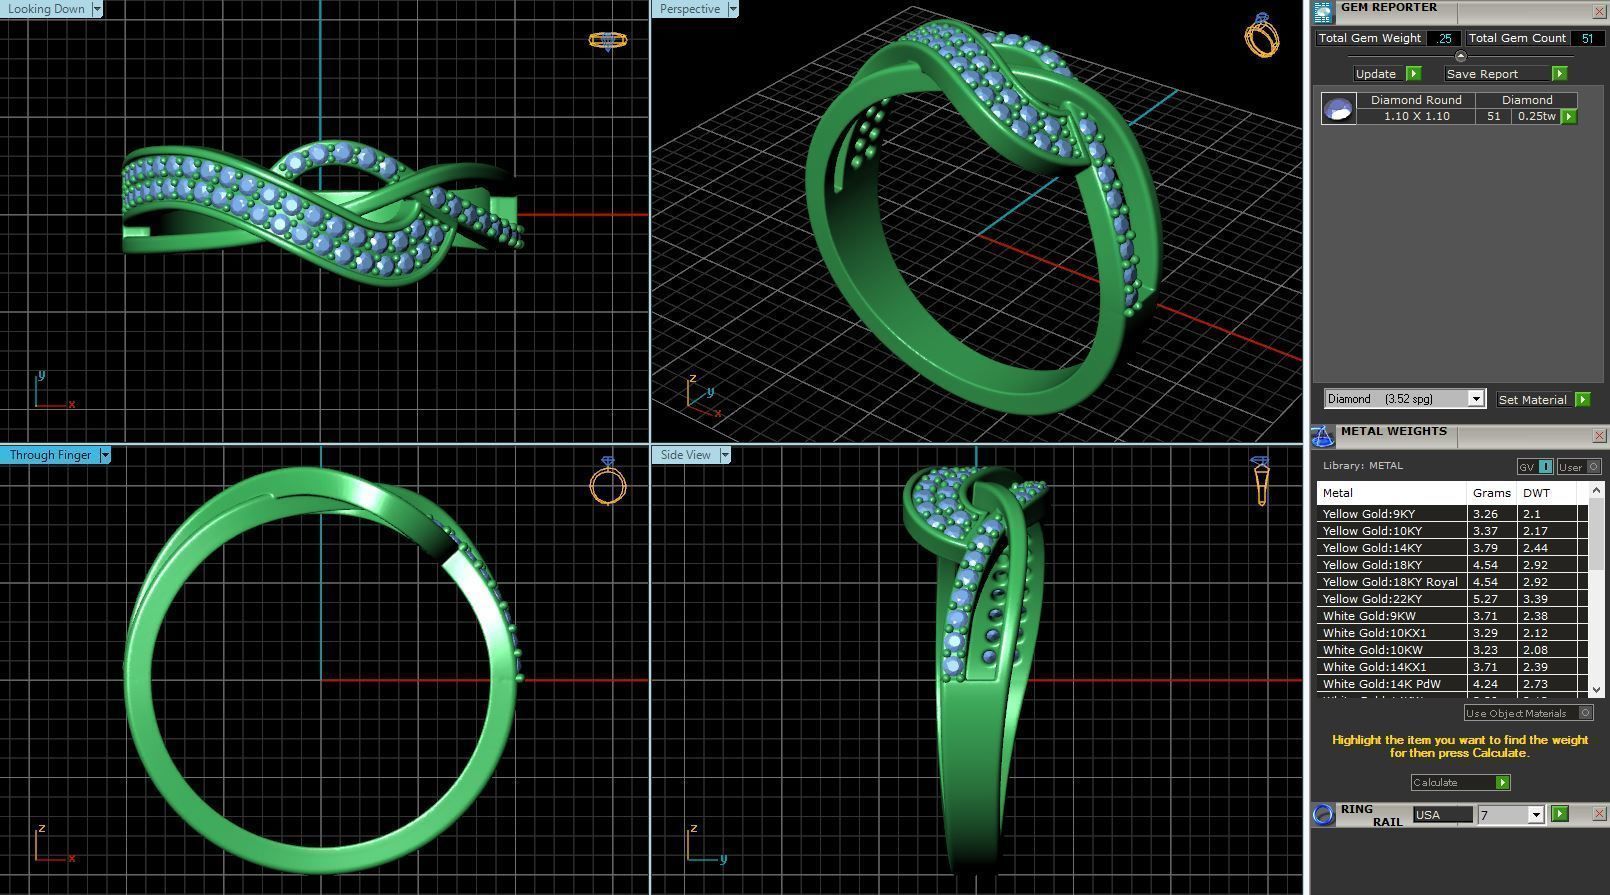Select the White Gold:10KW row
The height and width of the screenshot is (895, 1610).
point(1452,650)
